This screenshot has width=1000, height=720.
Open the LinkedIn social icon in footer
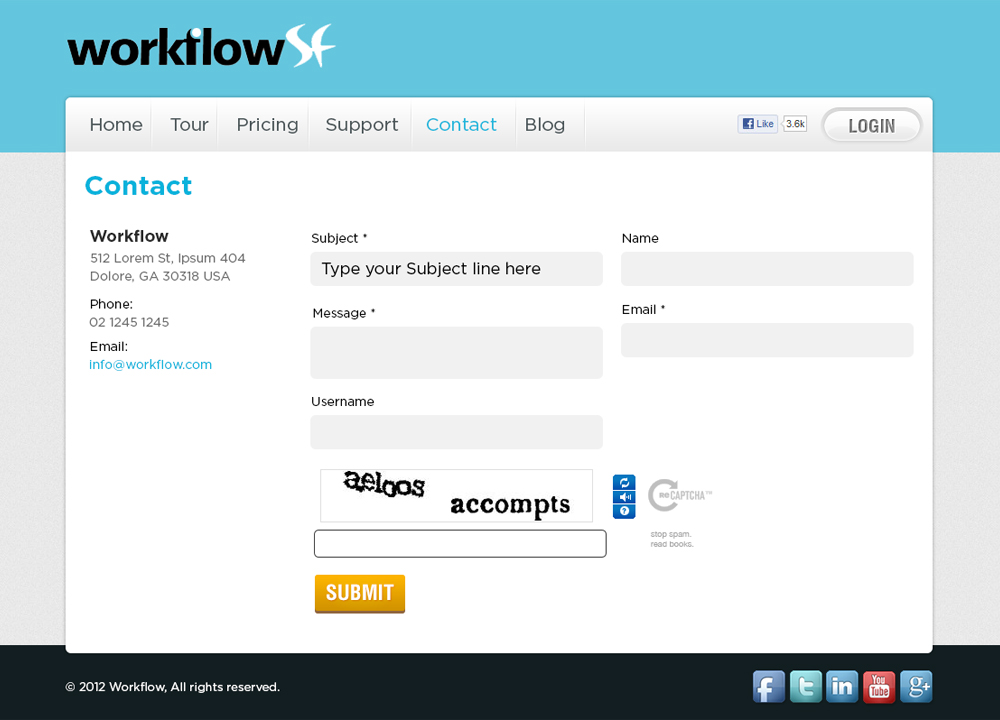click(842, 687)
